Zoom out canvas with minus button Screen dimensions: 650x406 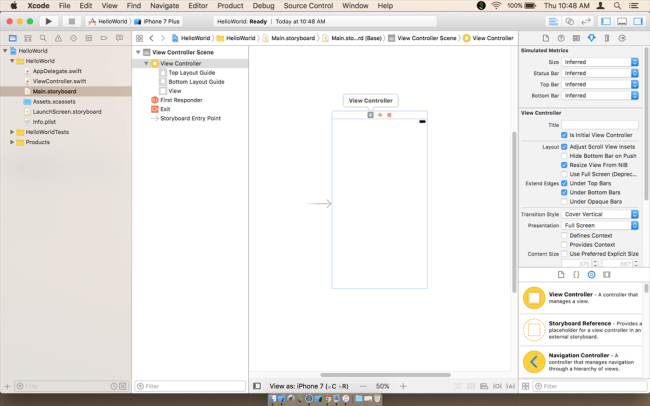pyautogui.click(x=363, y=386)
